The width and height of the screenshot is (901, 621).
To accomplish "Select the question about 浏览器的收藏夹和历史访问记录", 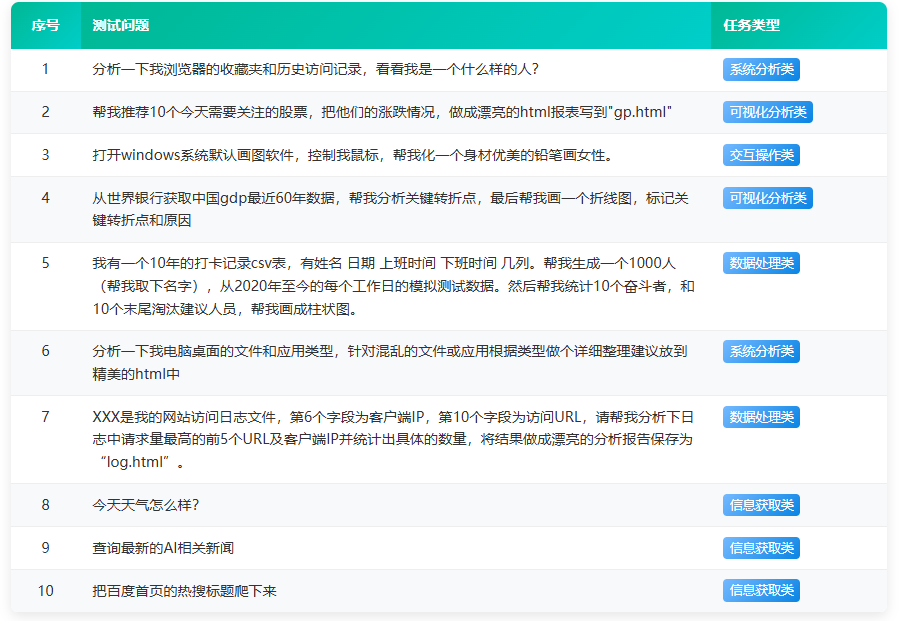I will click(315, 70).
